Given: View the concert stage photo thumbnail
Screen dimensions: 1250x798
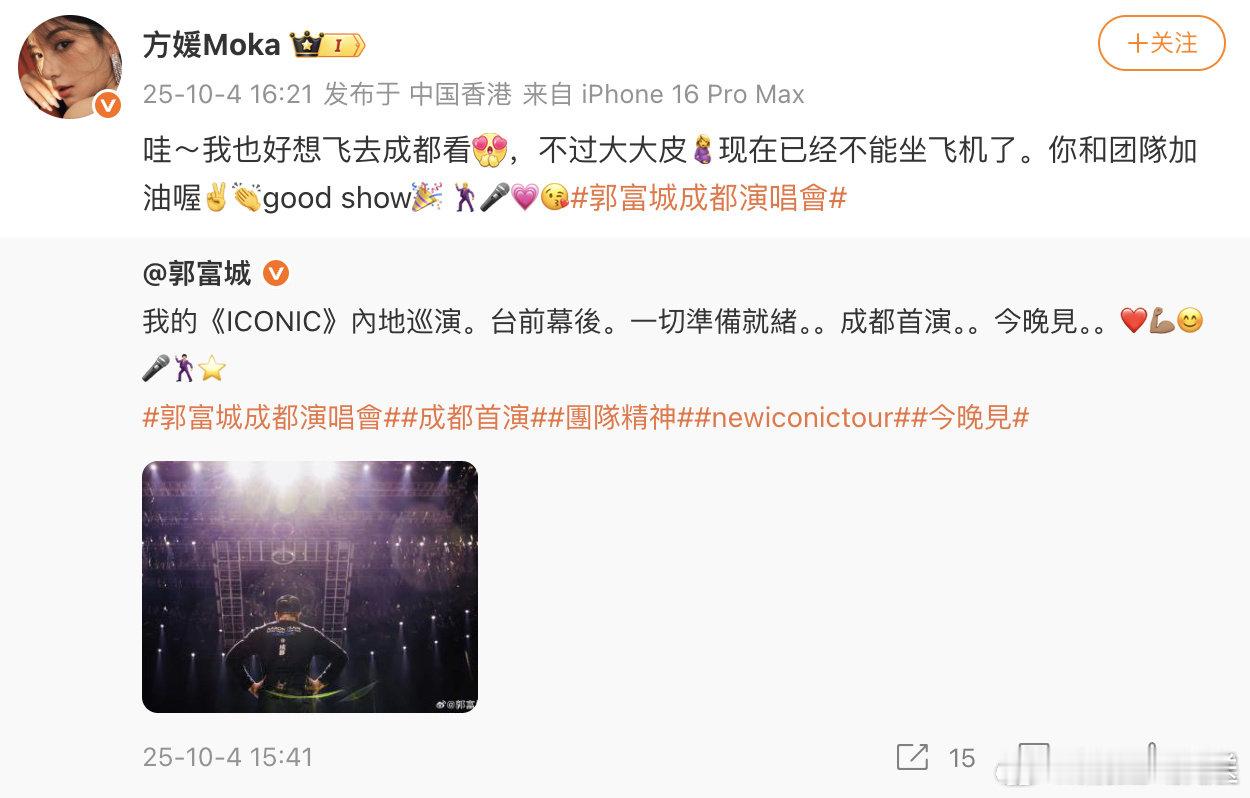Looking at the screenshot, I should tap(310, 587).
